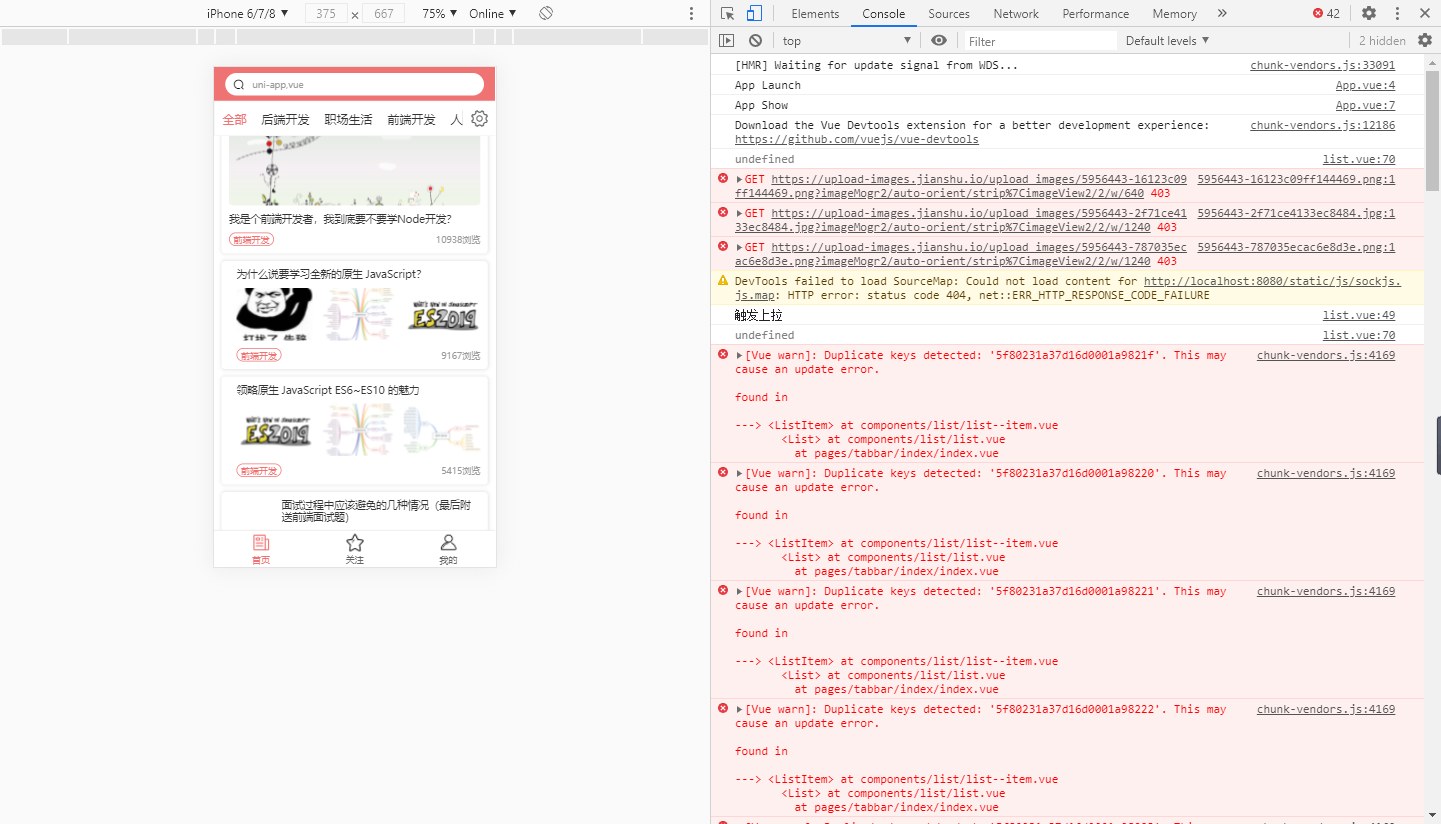
Task: Click the search magnifier icon in app
Action: [239, 85]
